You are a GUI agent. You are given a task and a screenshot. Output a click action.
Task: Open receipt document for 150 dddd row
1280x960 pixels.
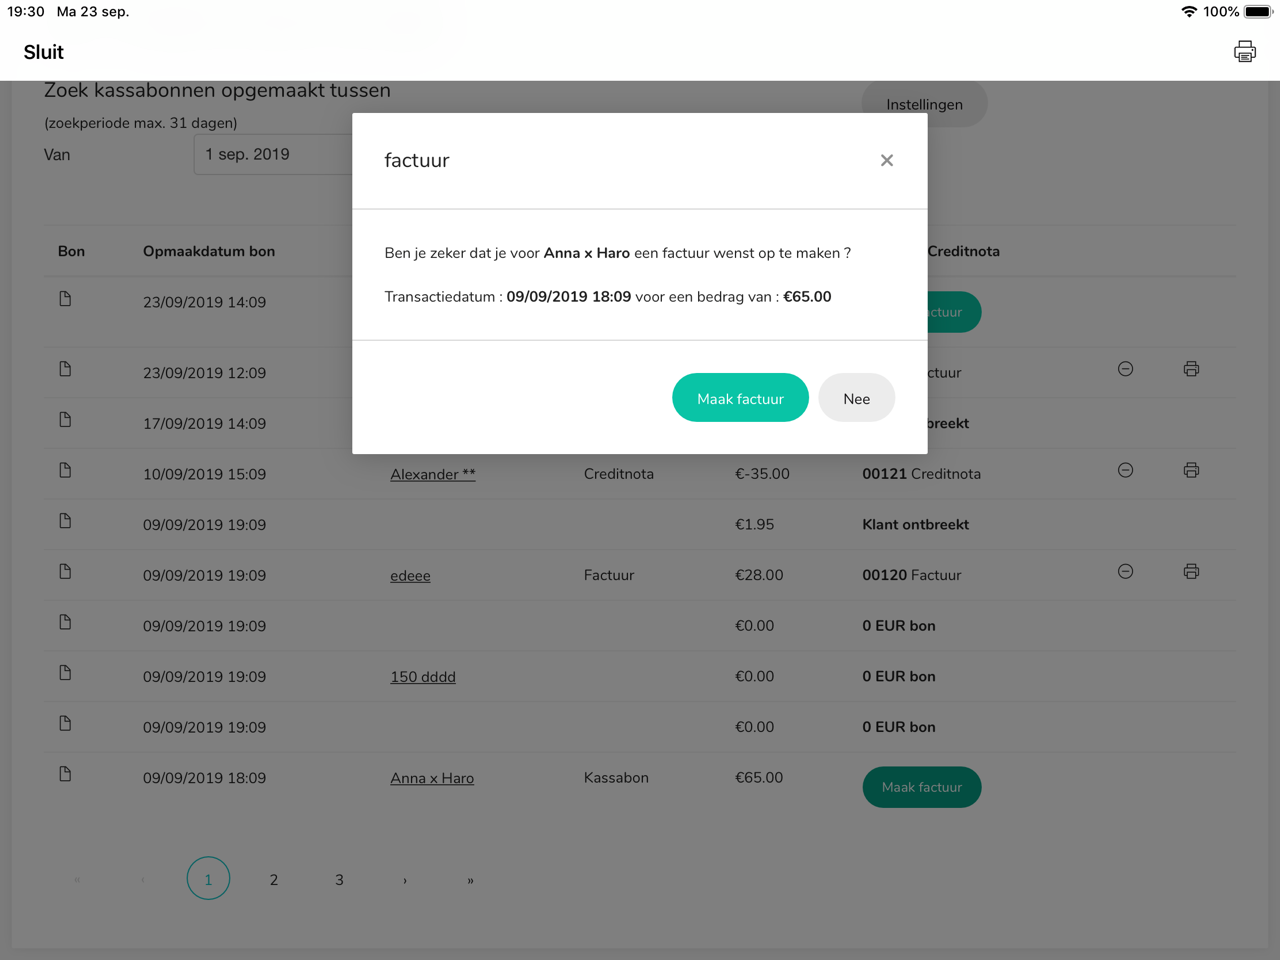pos(65,673)
